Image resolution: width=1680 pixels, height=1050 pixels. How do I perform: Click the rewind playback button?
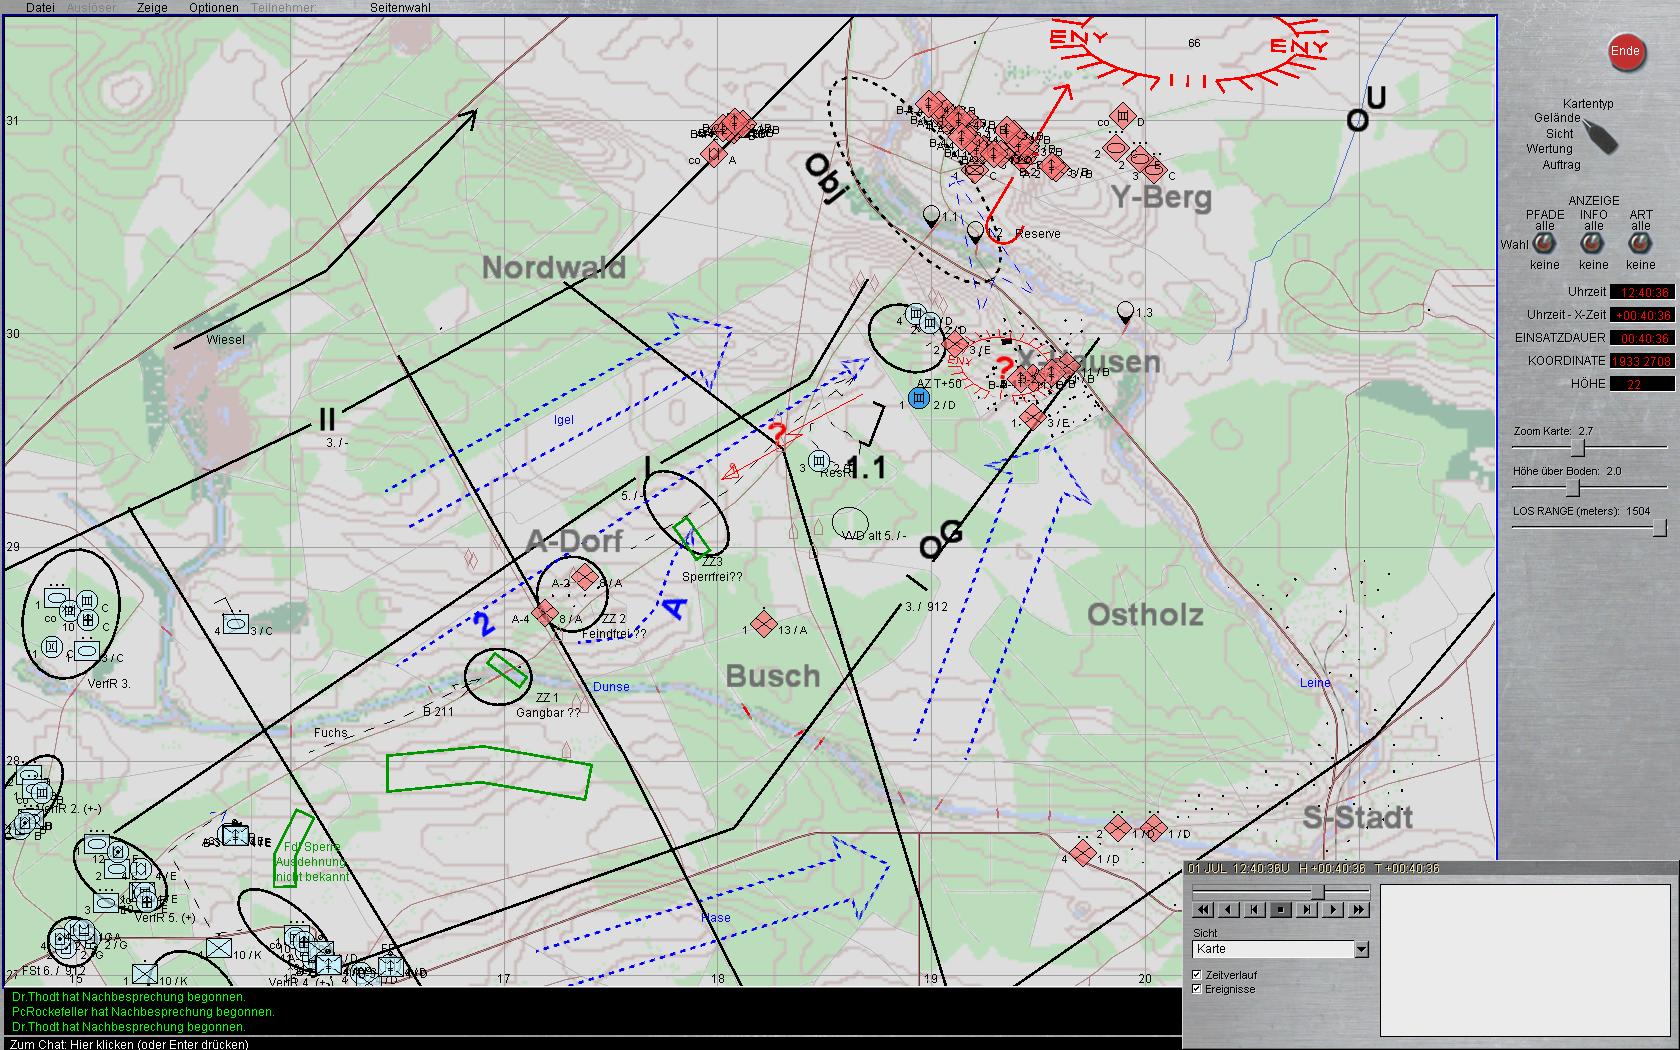click(1203, 910)
